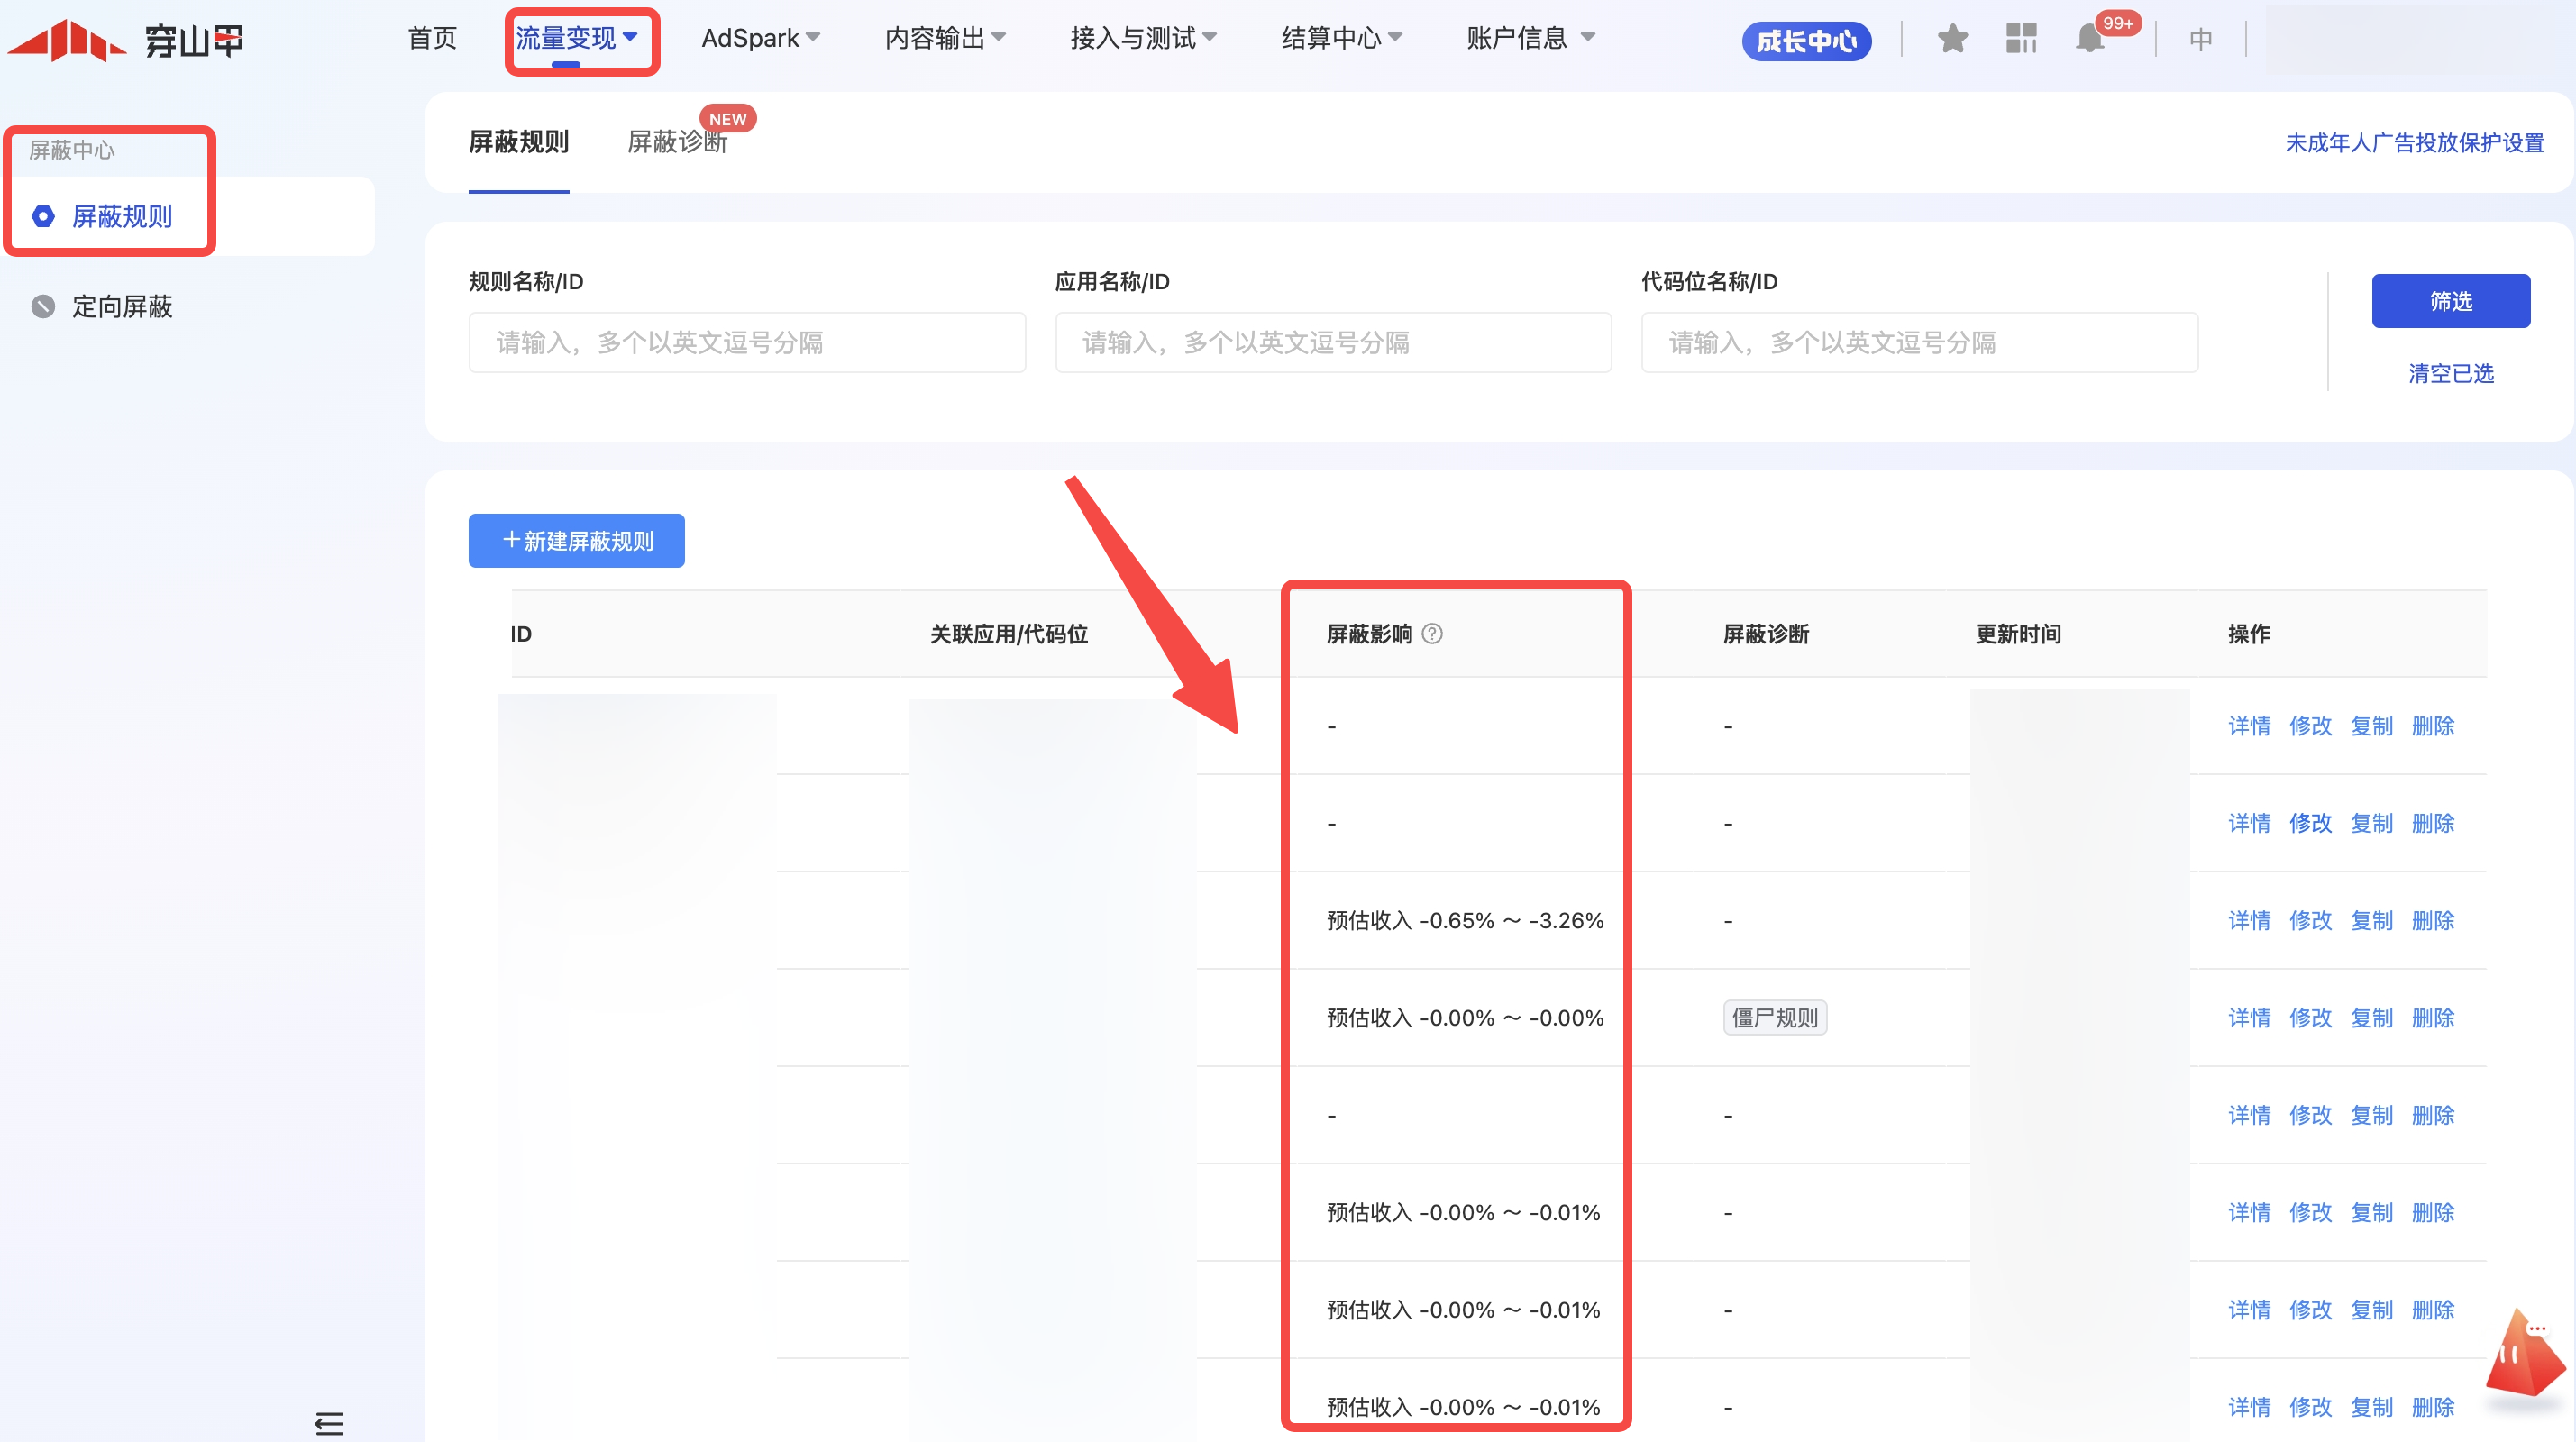2576x1442 pixels.
Task: Click the 规则名称/ID input field
Action: click(746, 342)
